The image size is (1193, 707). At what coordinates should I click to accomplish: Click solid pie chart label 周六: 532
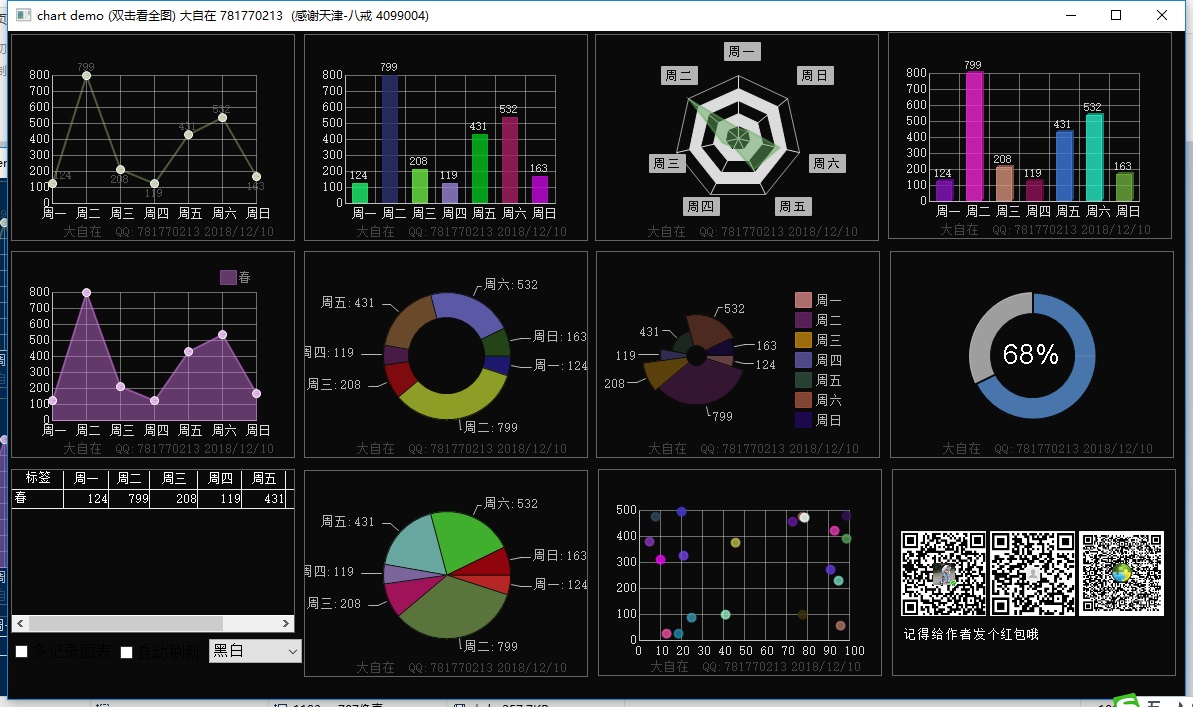click(x=511, y=503)
